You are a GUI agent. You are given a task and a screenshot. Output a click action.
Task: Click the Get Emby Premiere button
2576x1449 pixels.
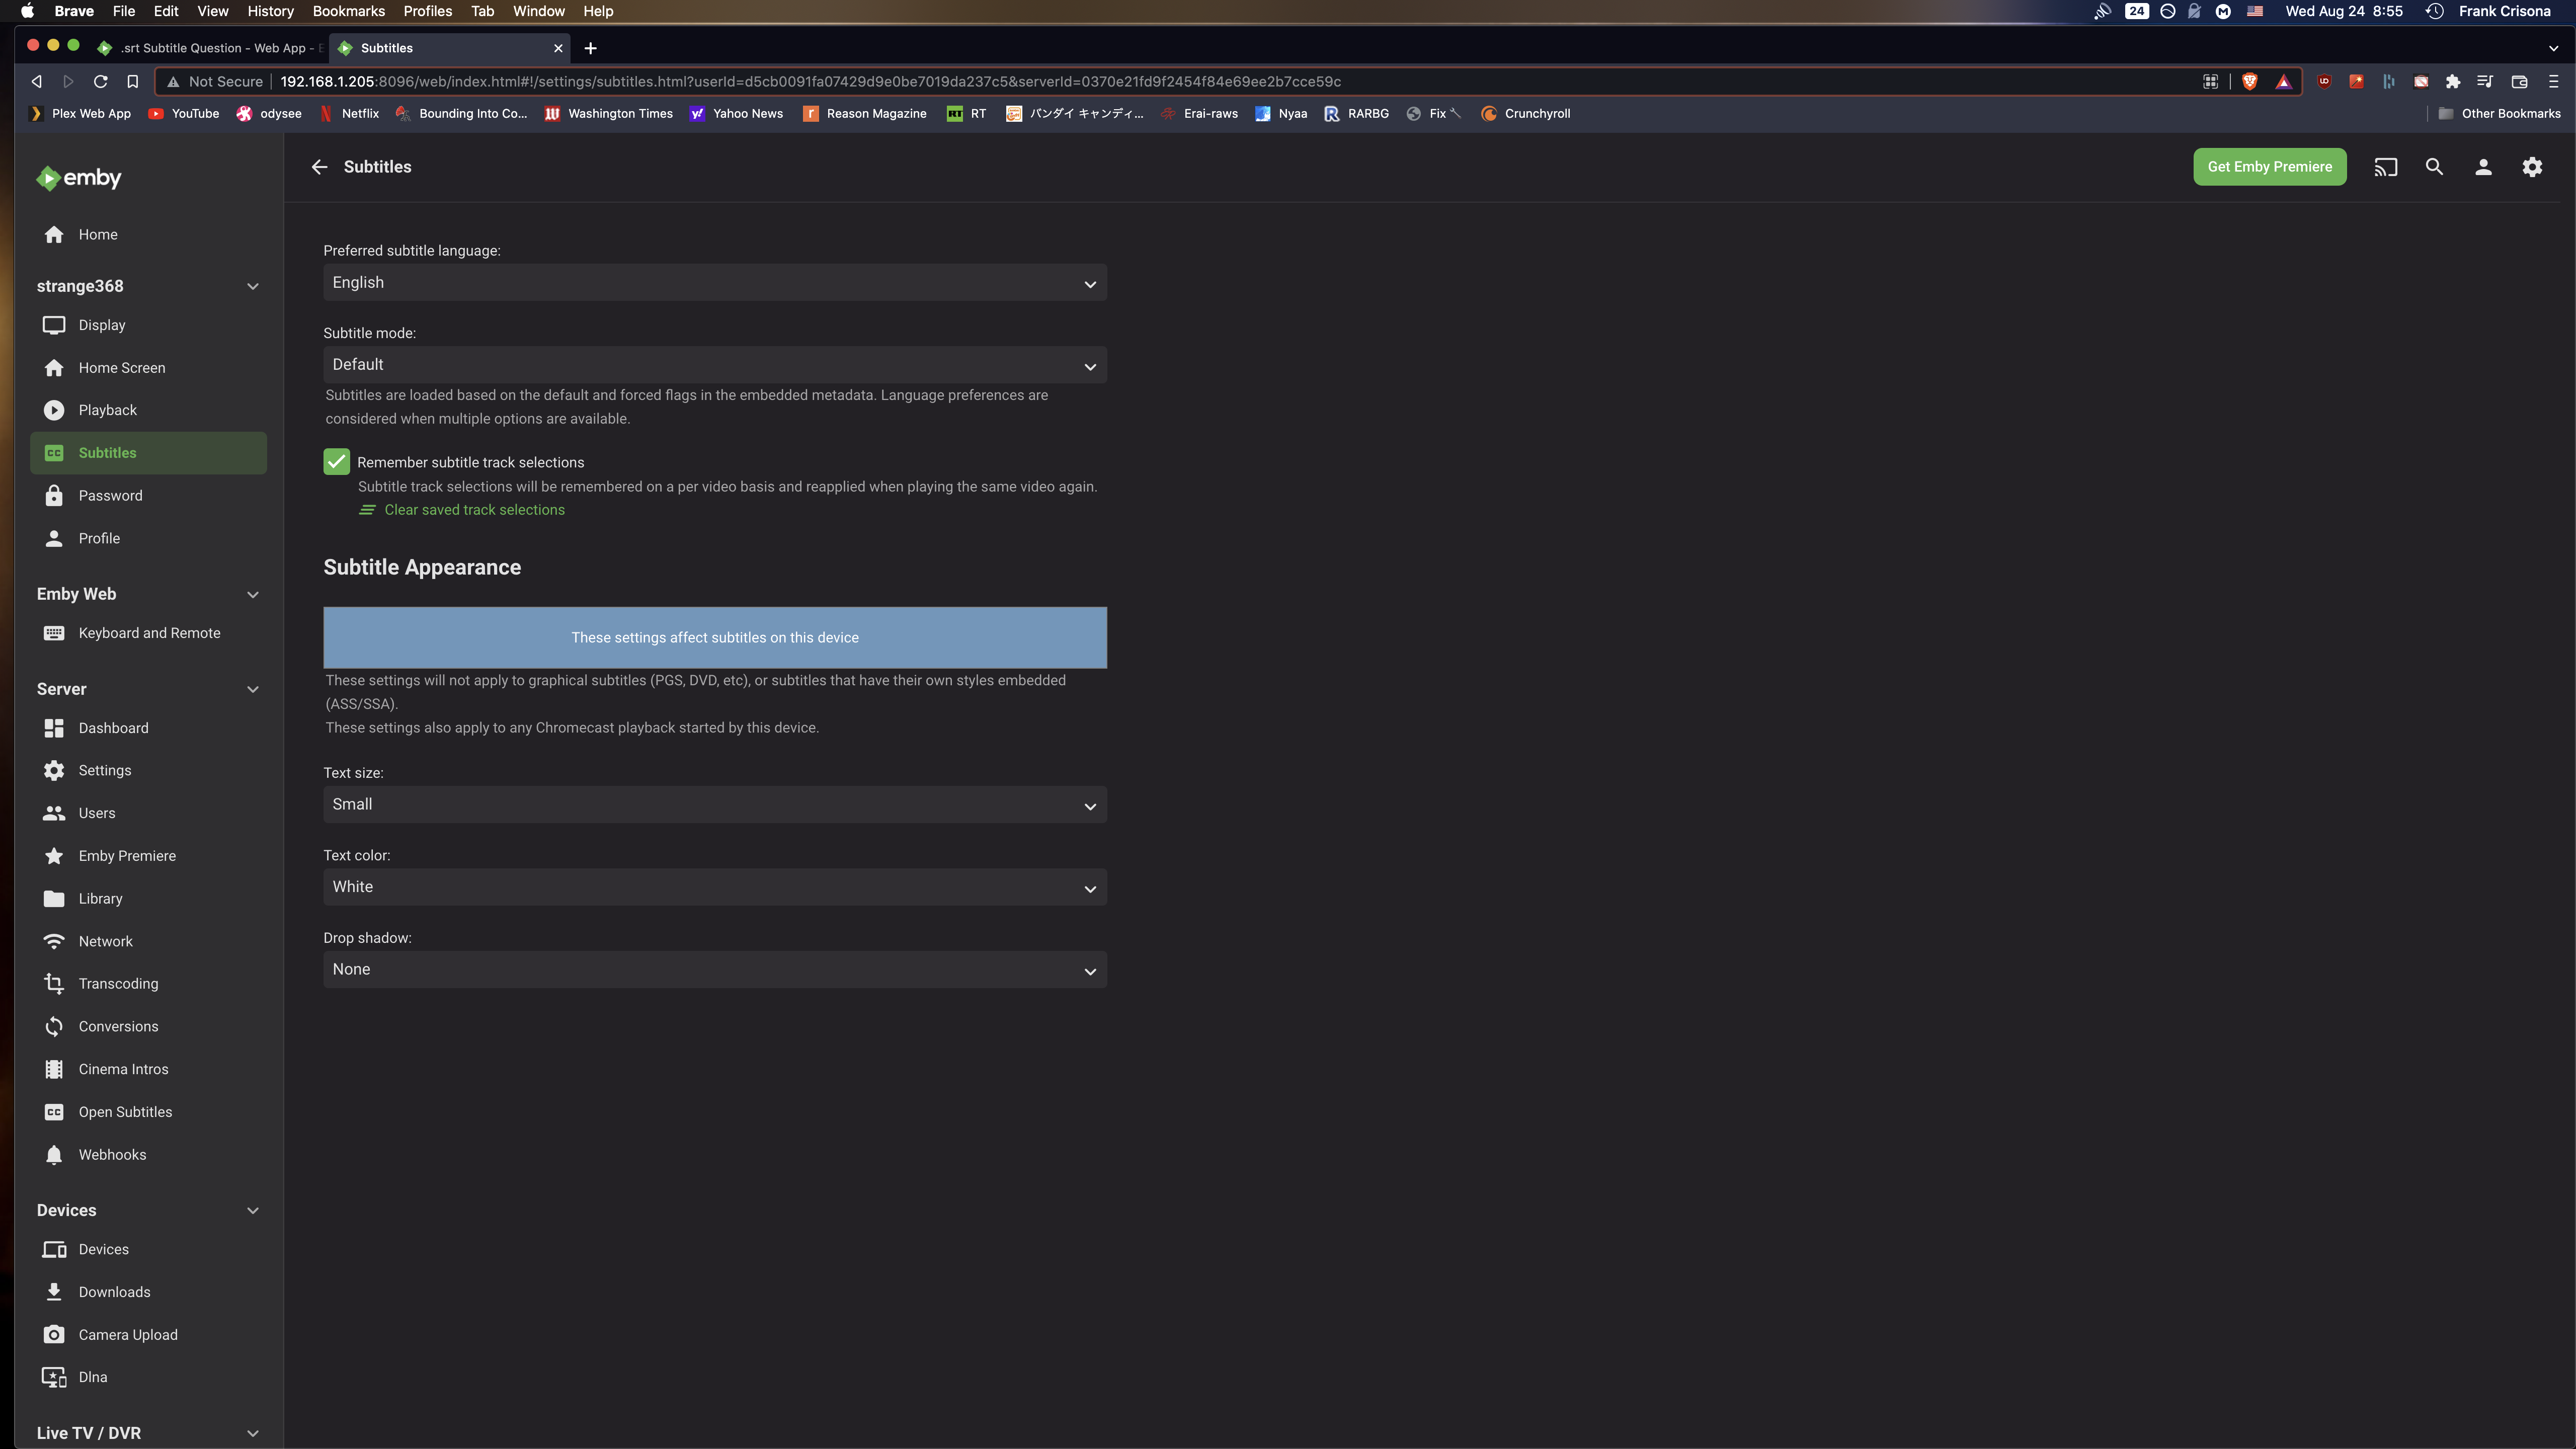pyautogui.click(x=2269, y=167)
